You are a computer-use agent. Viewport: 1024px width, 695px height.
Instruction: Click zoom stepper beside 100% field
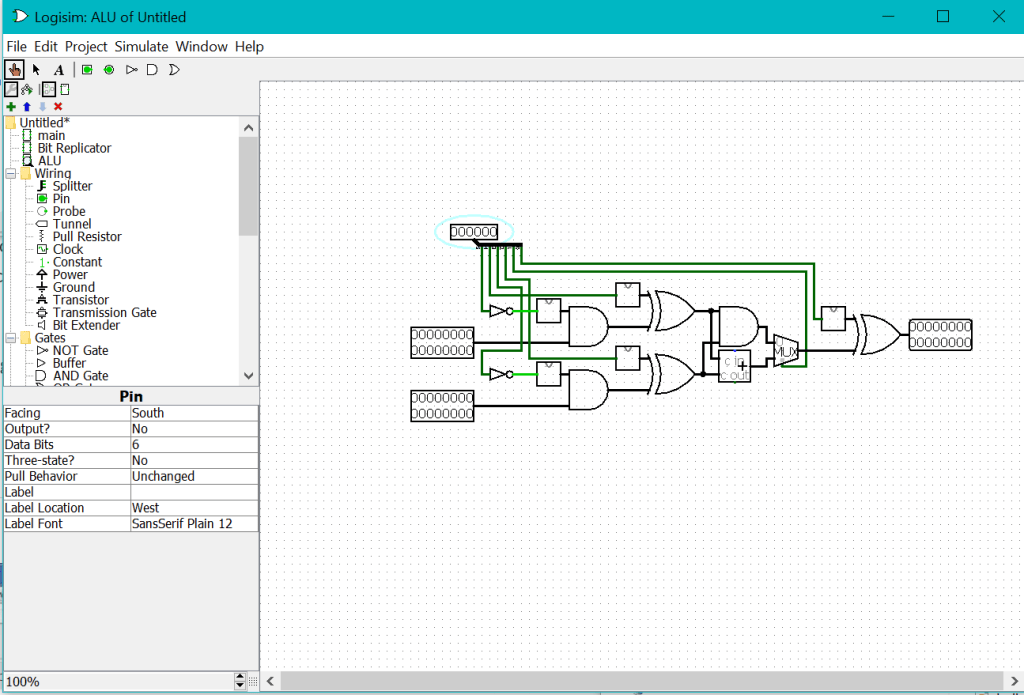pos(239,681)
